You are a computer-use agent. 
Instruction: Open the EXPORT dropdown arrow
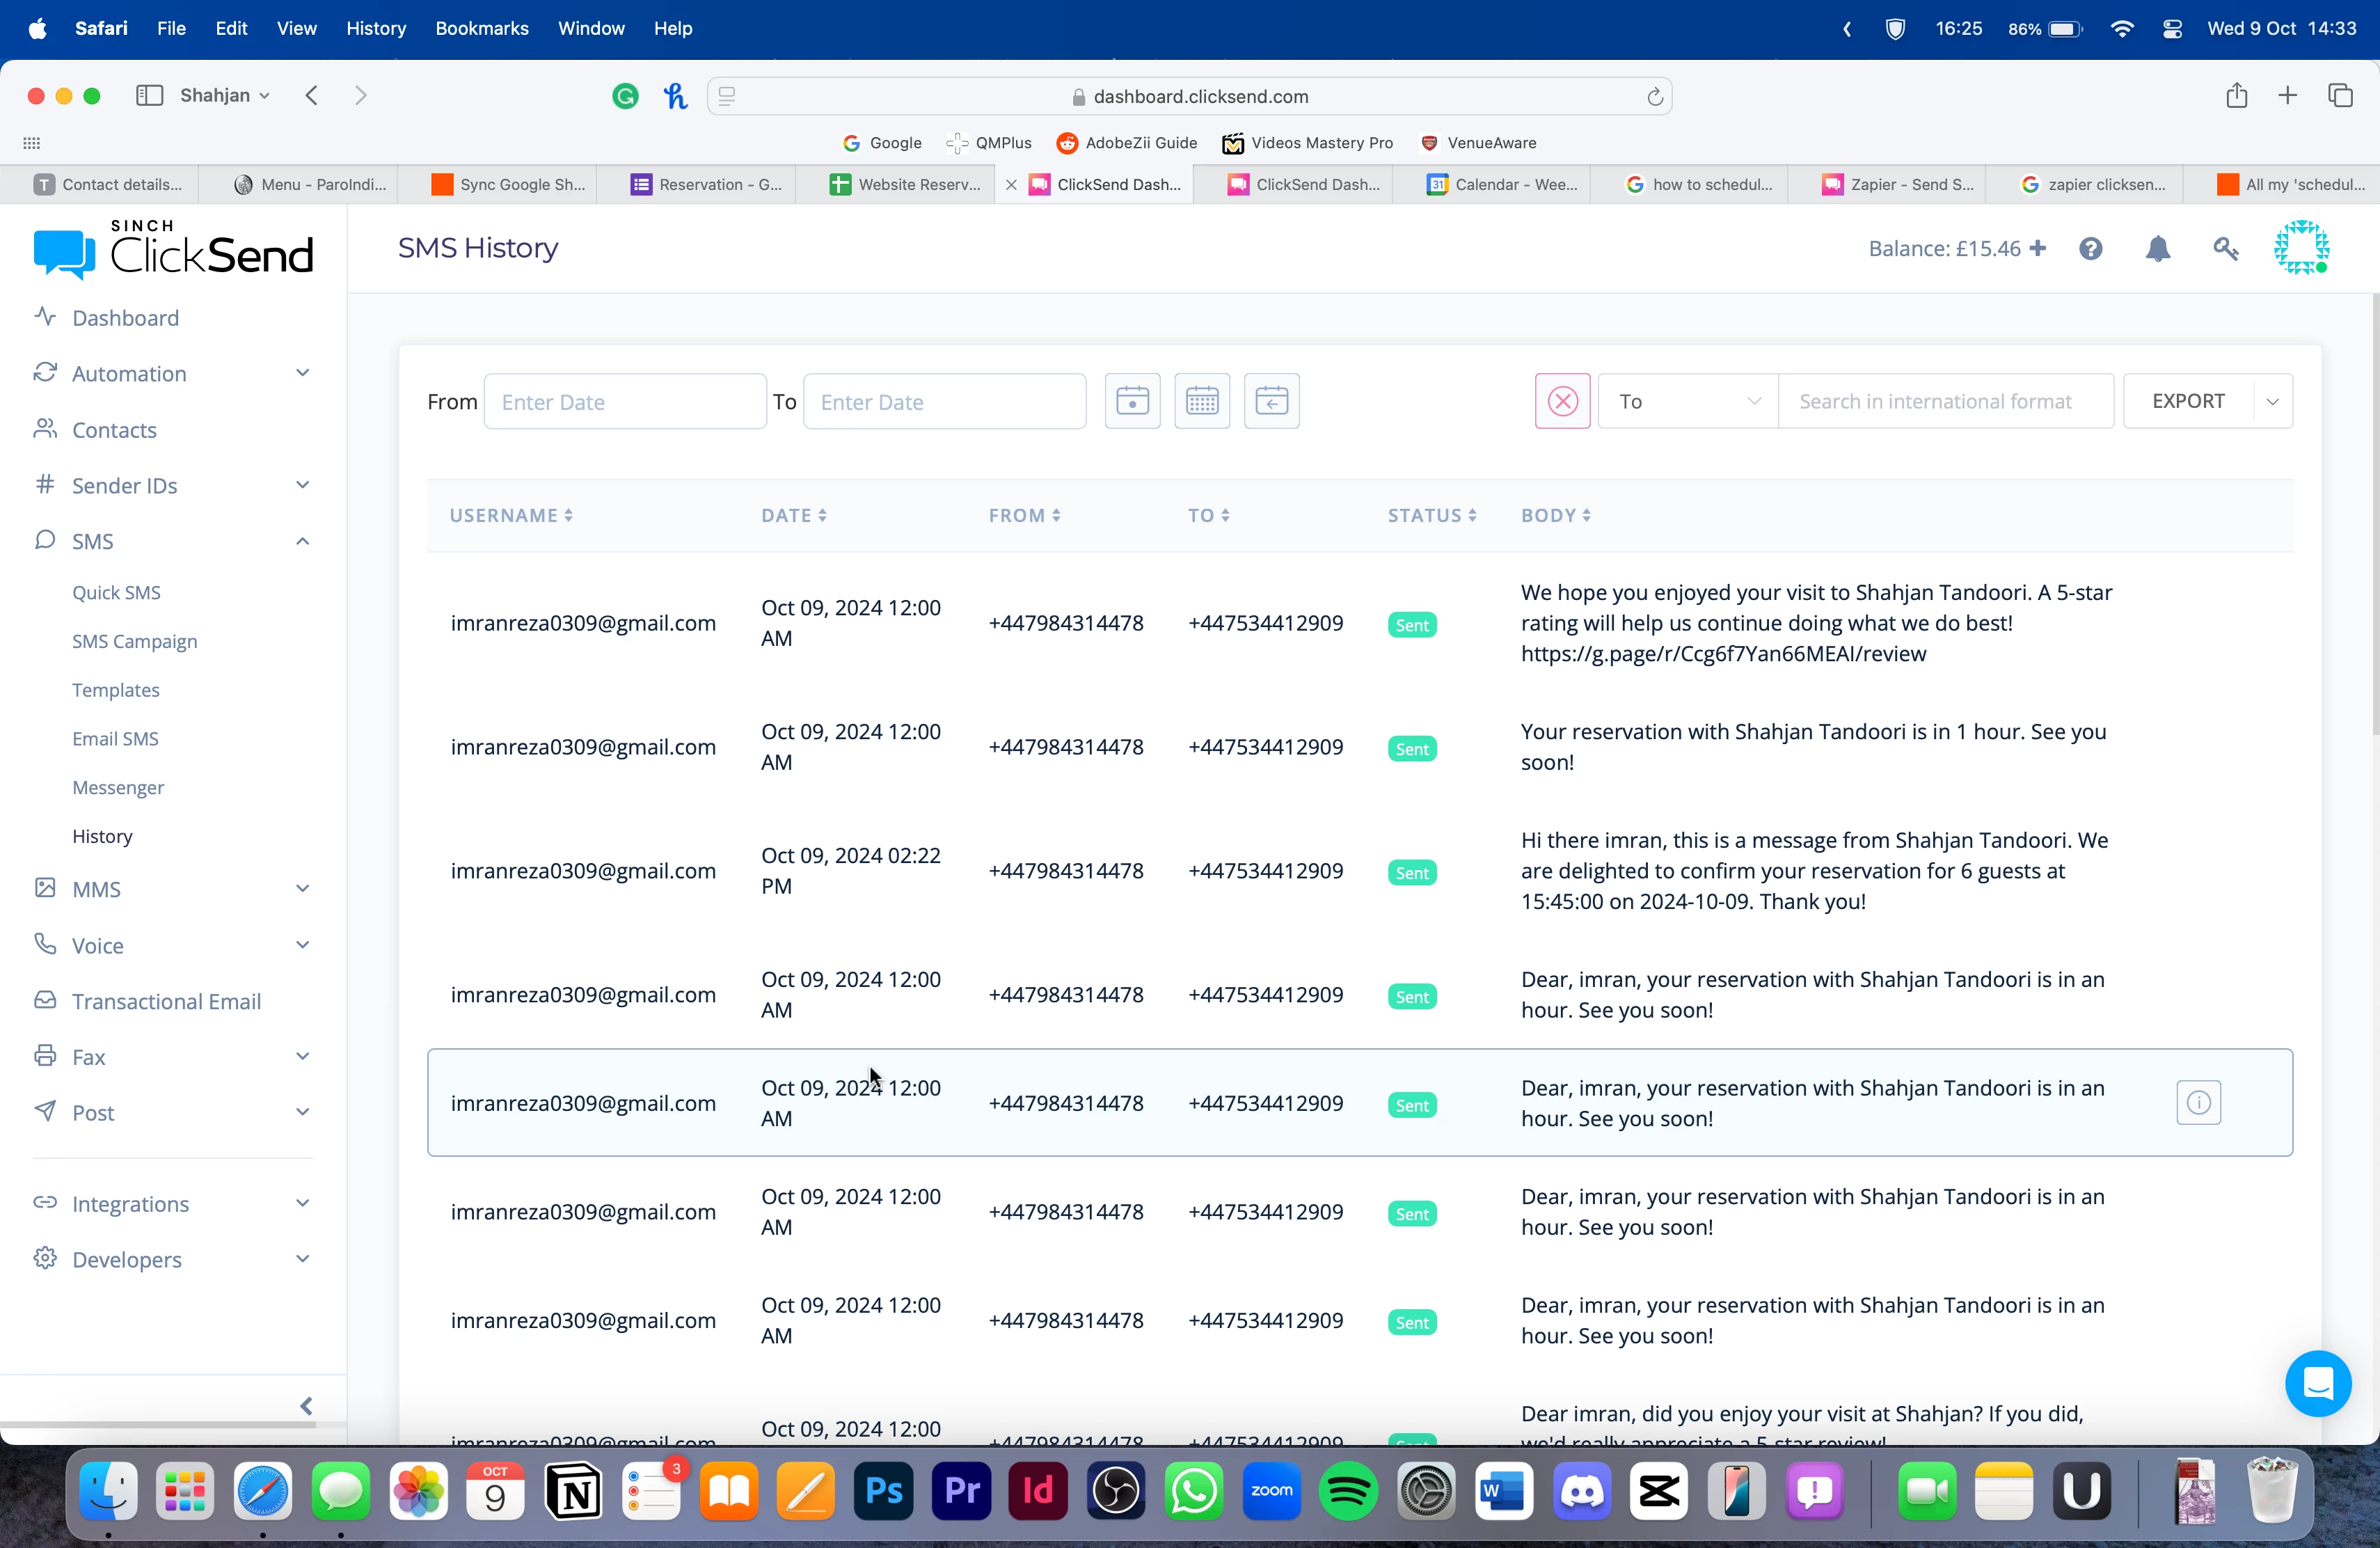(2272, 401)
